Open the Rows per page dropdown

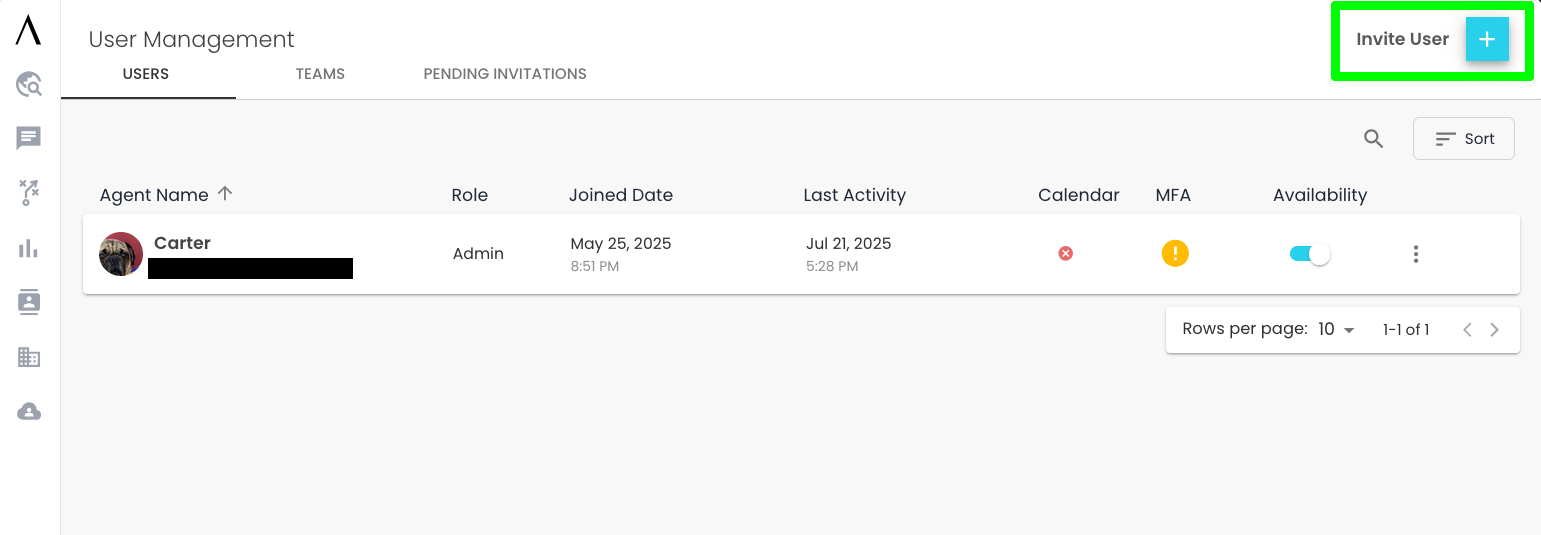point(1336,329)
